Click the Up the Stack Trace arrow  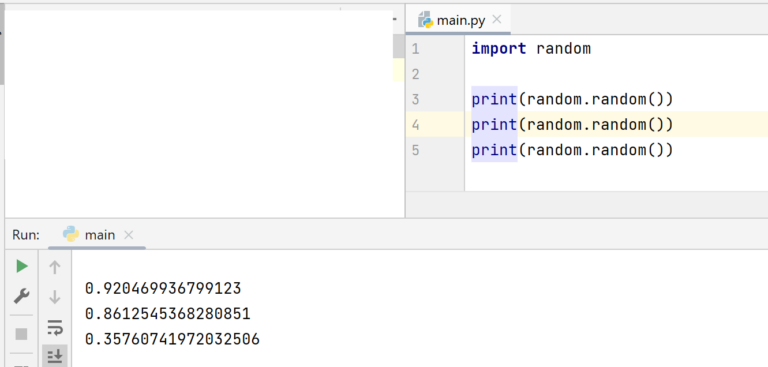pyautogui.click(x=55, y=267)
